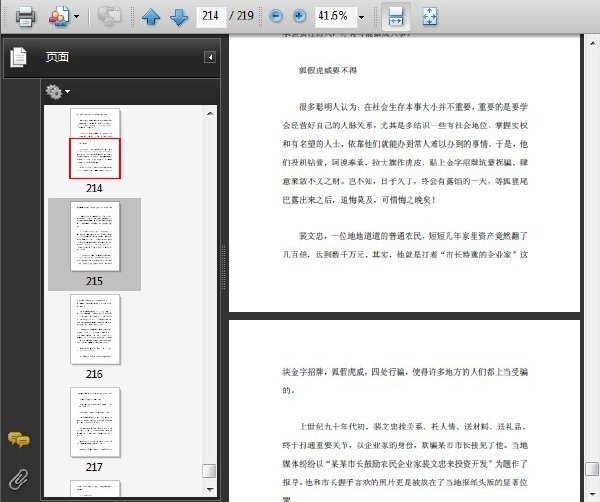Click the Print icon in the toolbar
600x502 pixels.
(x=26, y=16)
